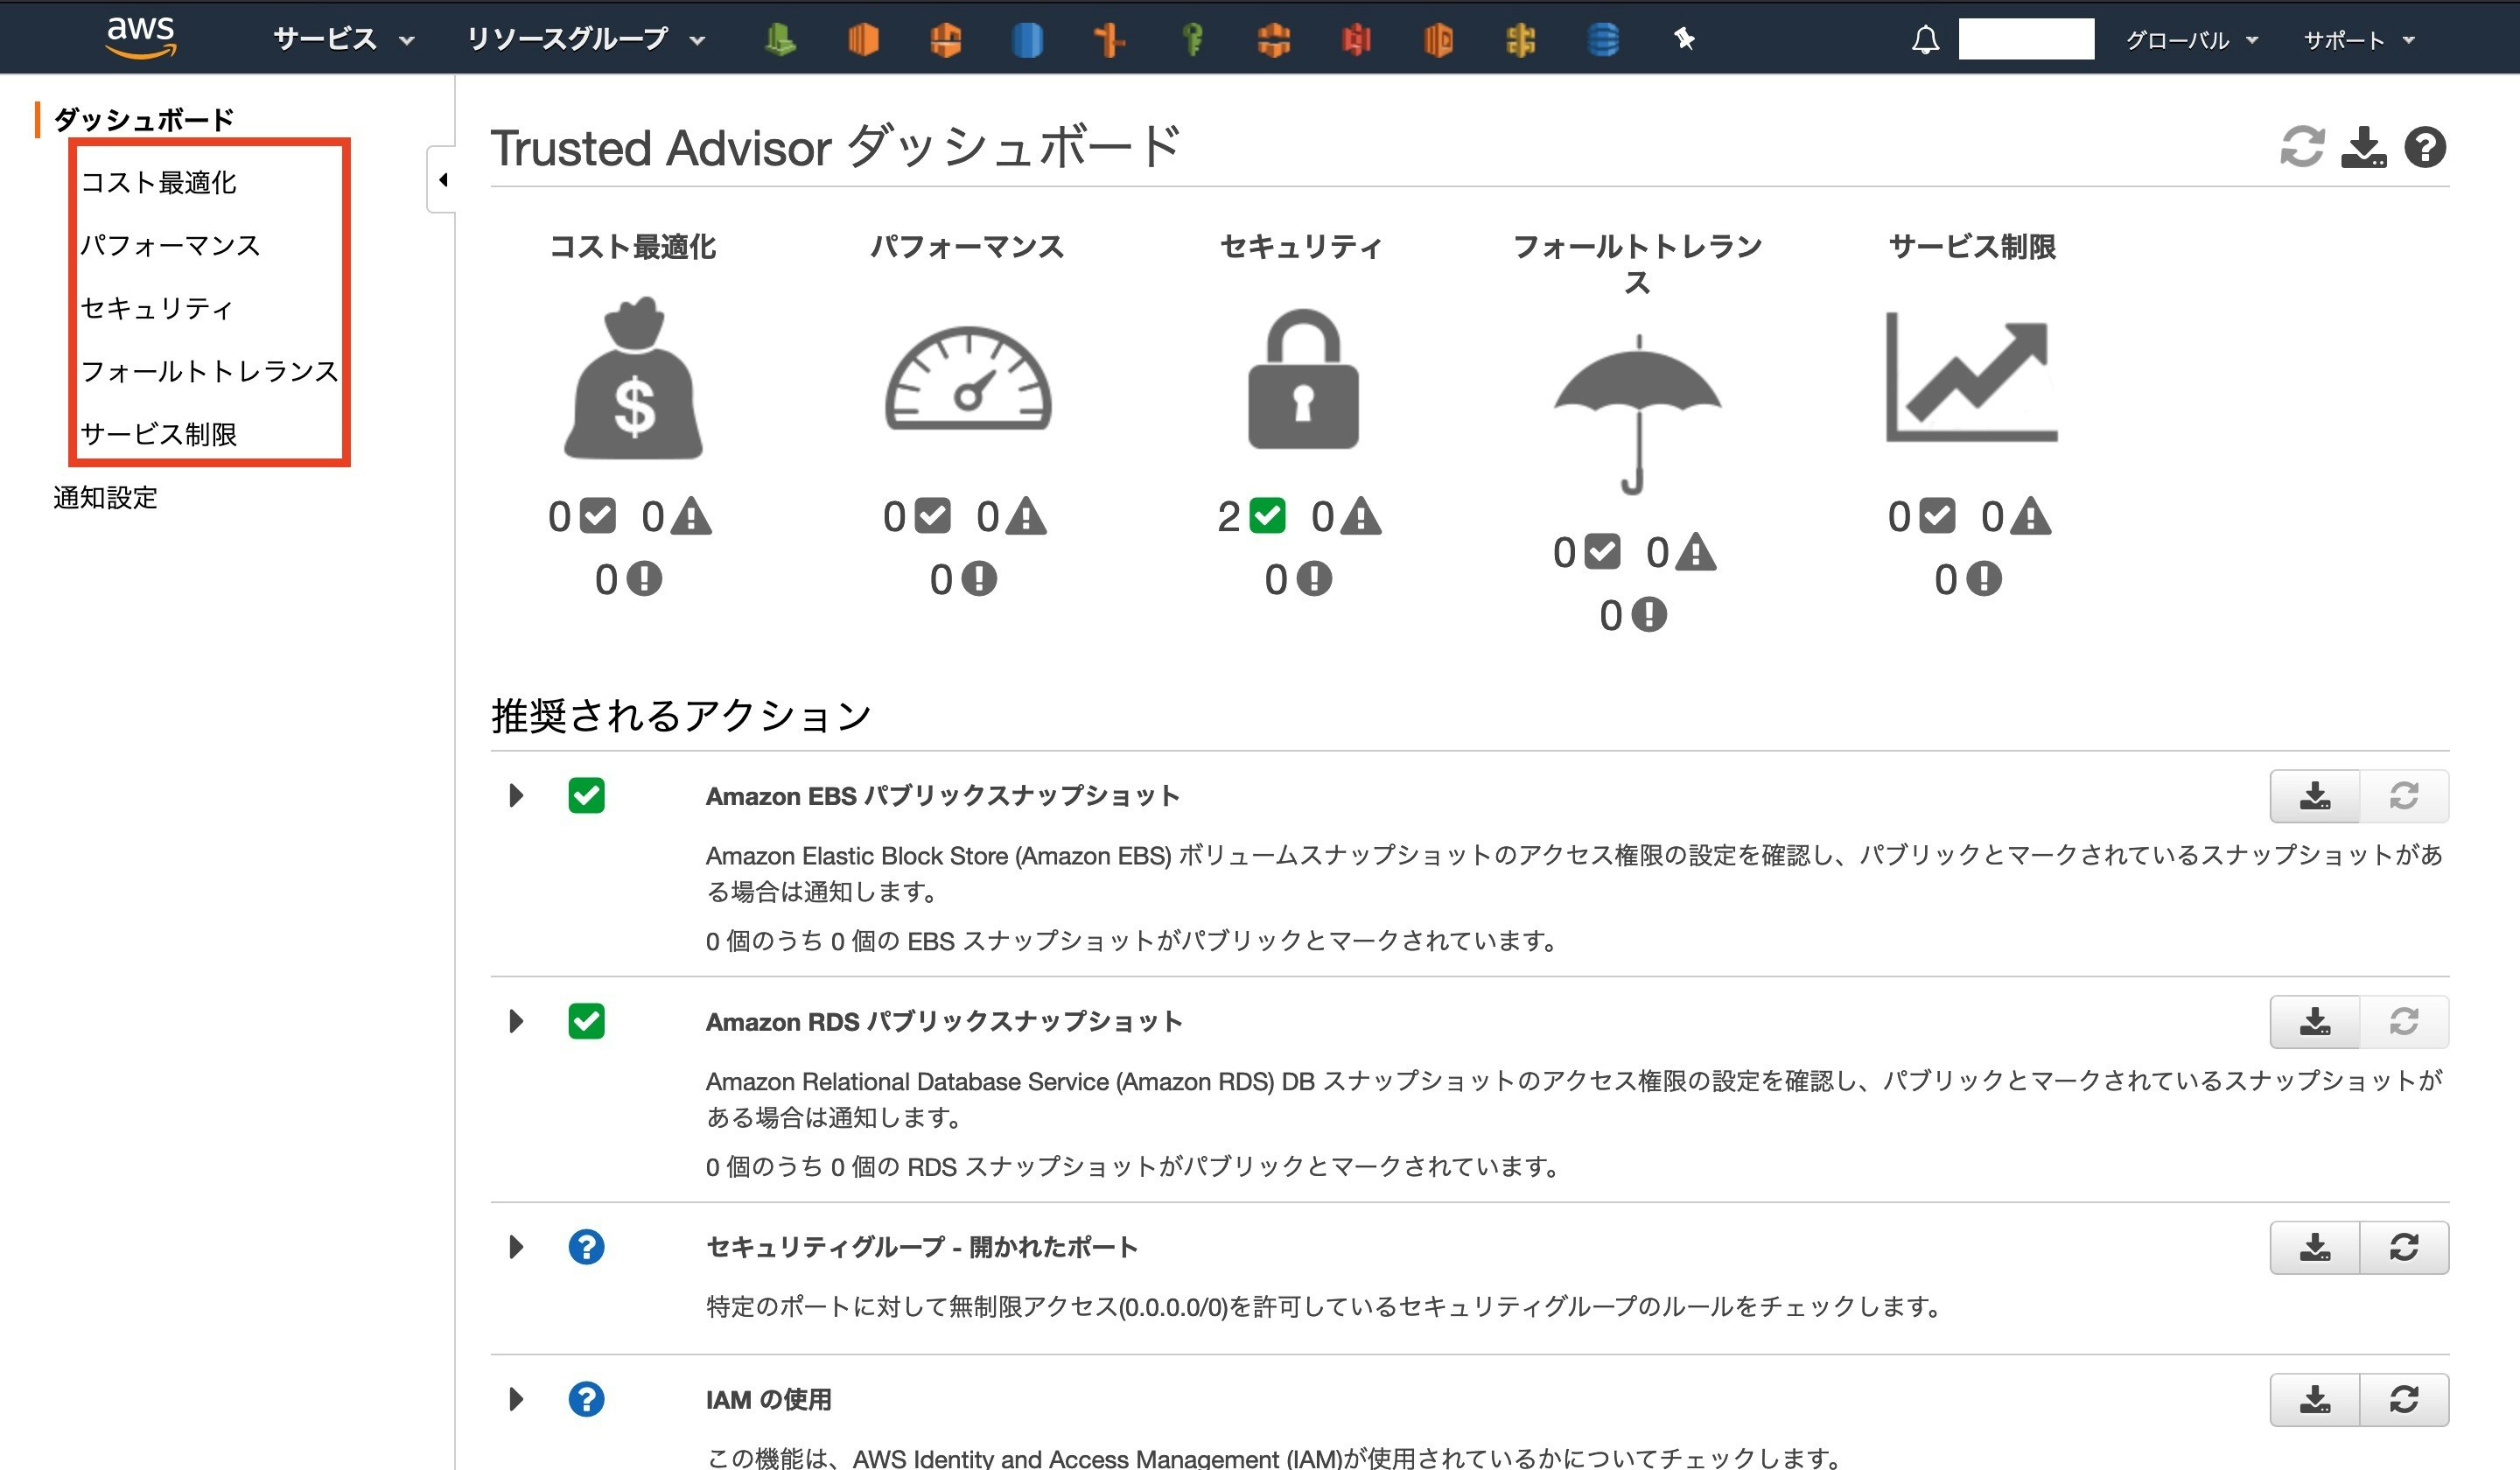Open サービス制限 in the sidebar
This screenshot has width=2520, height=1470.
pos(158,434)
